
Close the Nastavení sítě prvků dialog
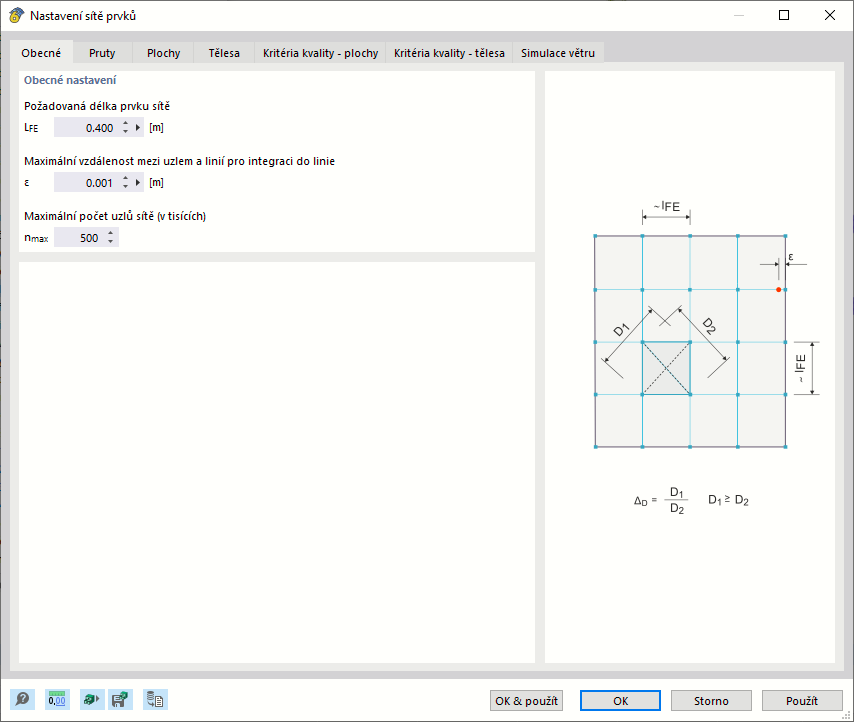[x=829, y=15]
